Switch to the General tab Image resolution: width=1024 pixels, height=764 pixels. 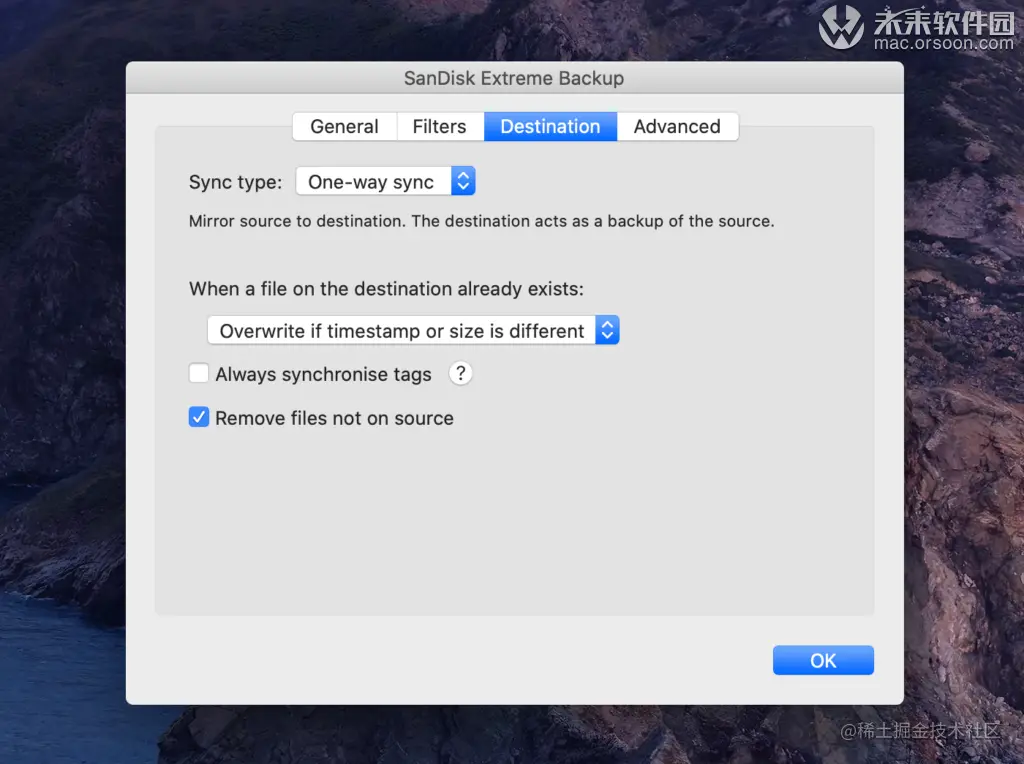click(x=344, y=126)
